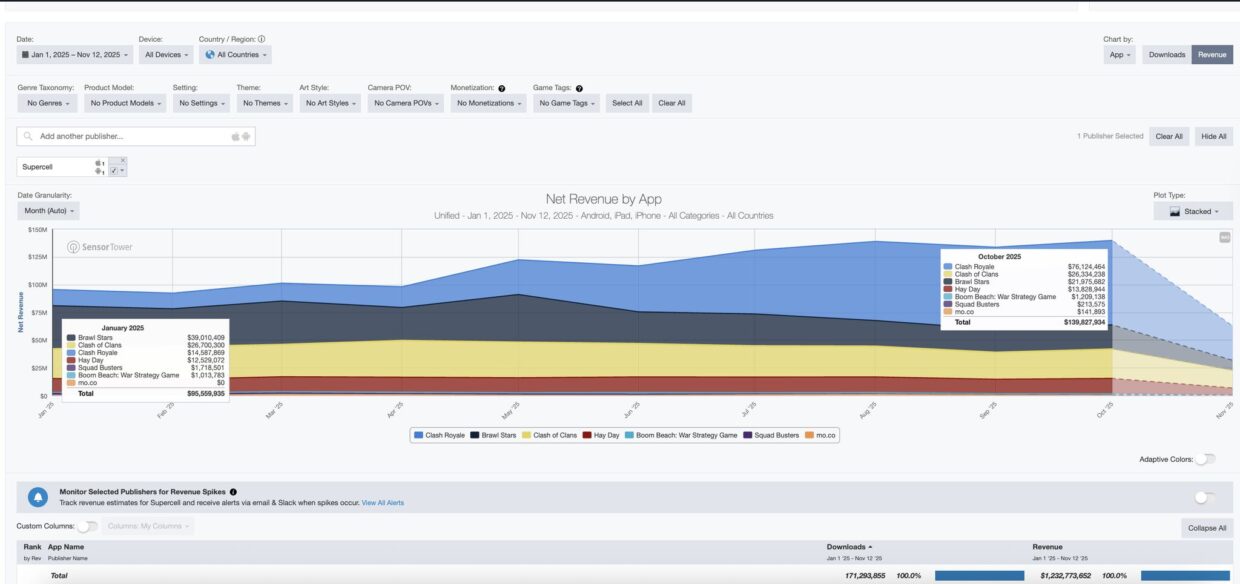Image resolution: width=1240 pixels, height=584 pixels.
Task: Click the Sensor Tower logo watermark on chart
Action: [99, 247]
